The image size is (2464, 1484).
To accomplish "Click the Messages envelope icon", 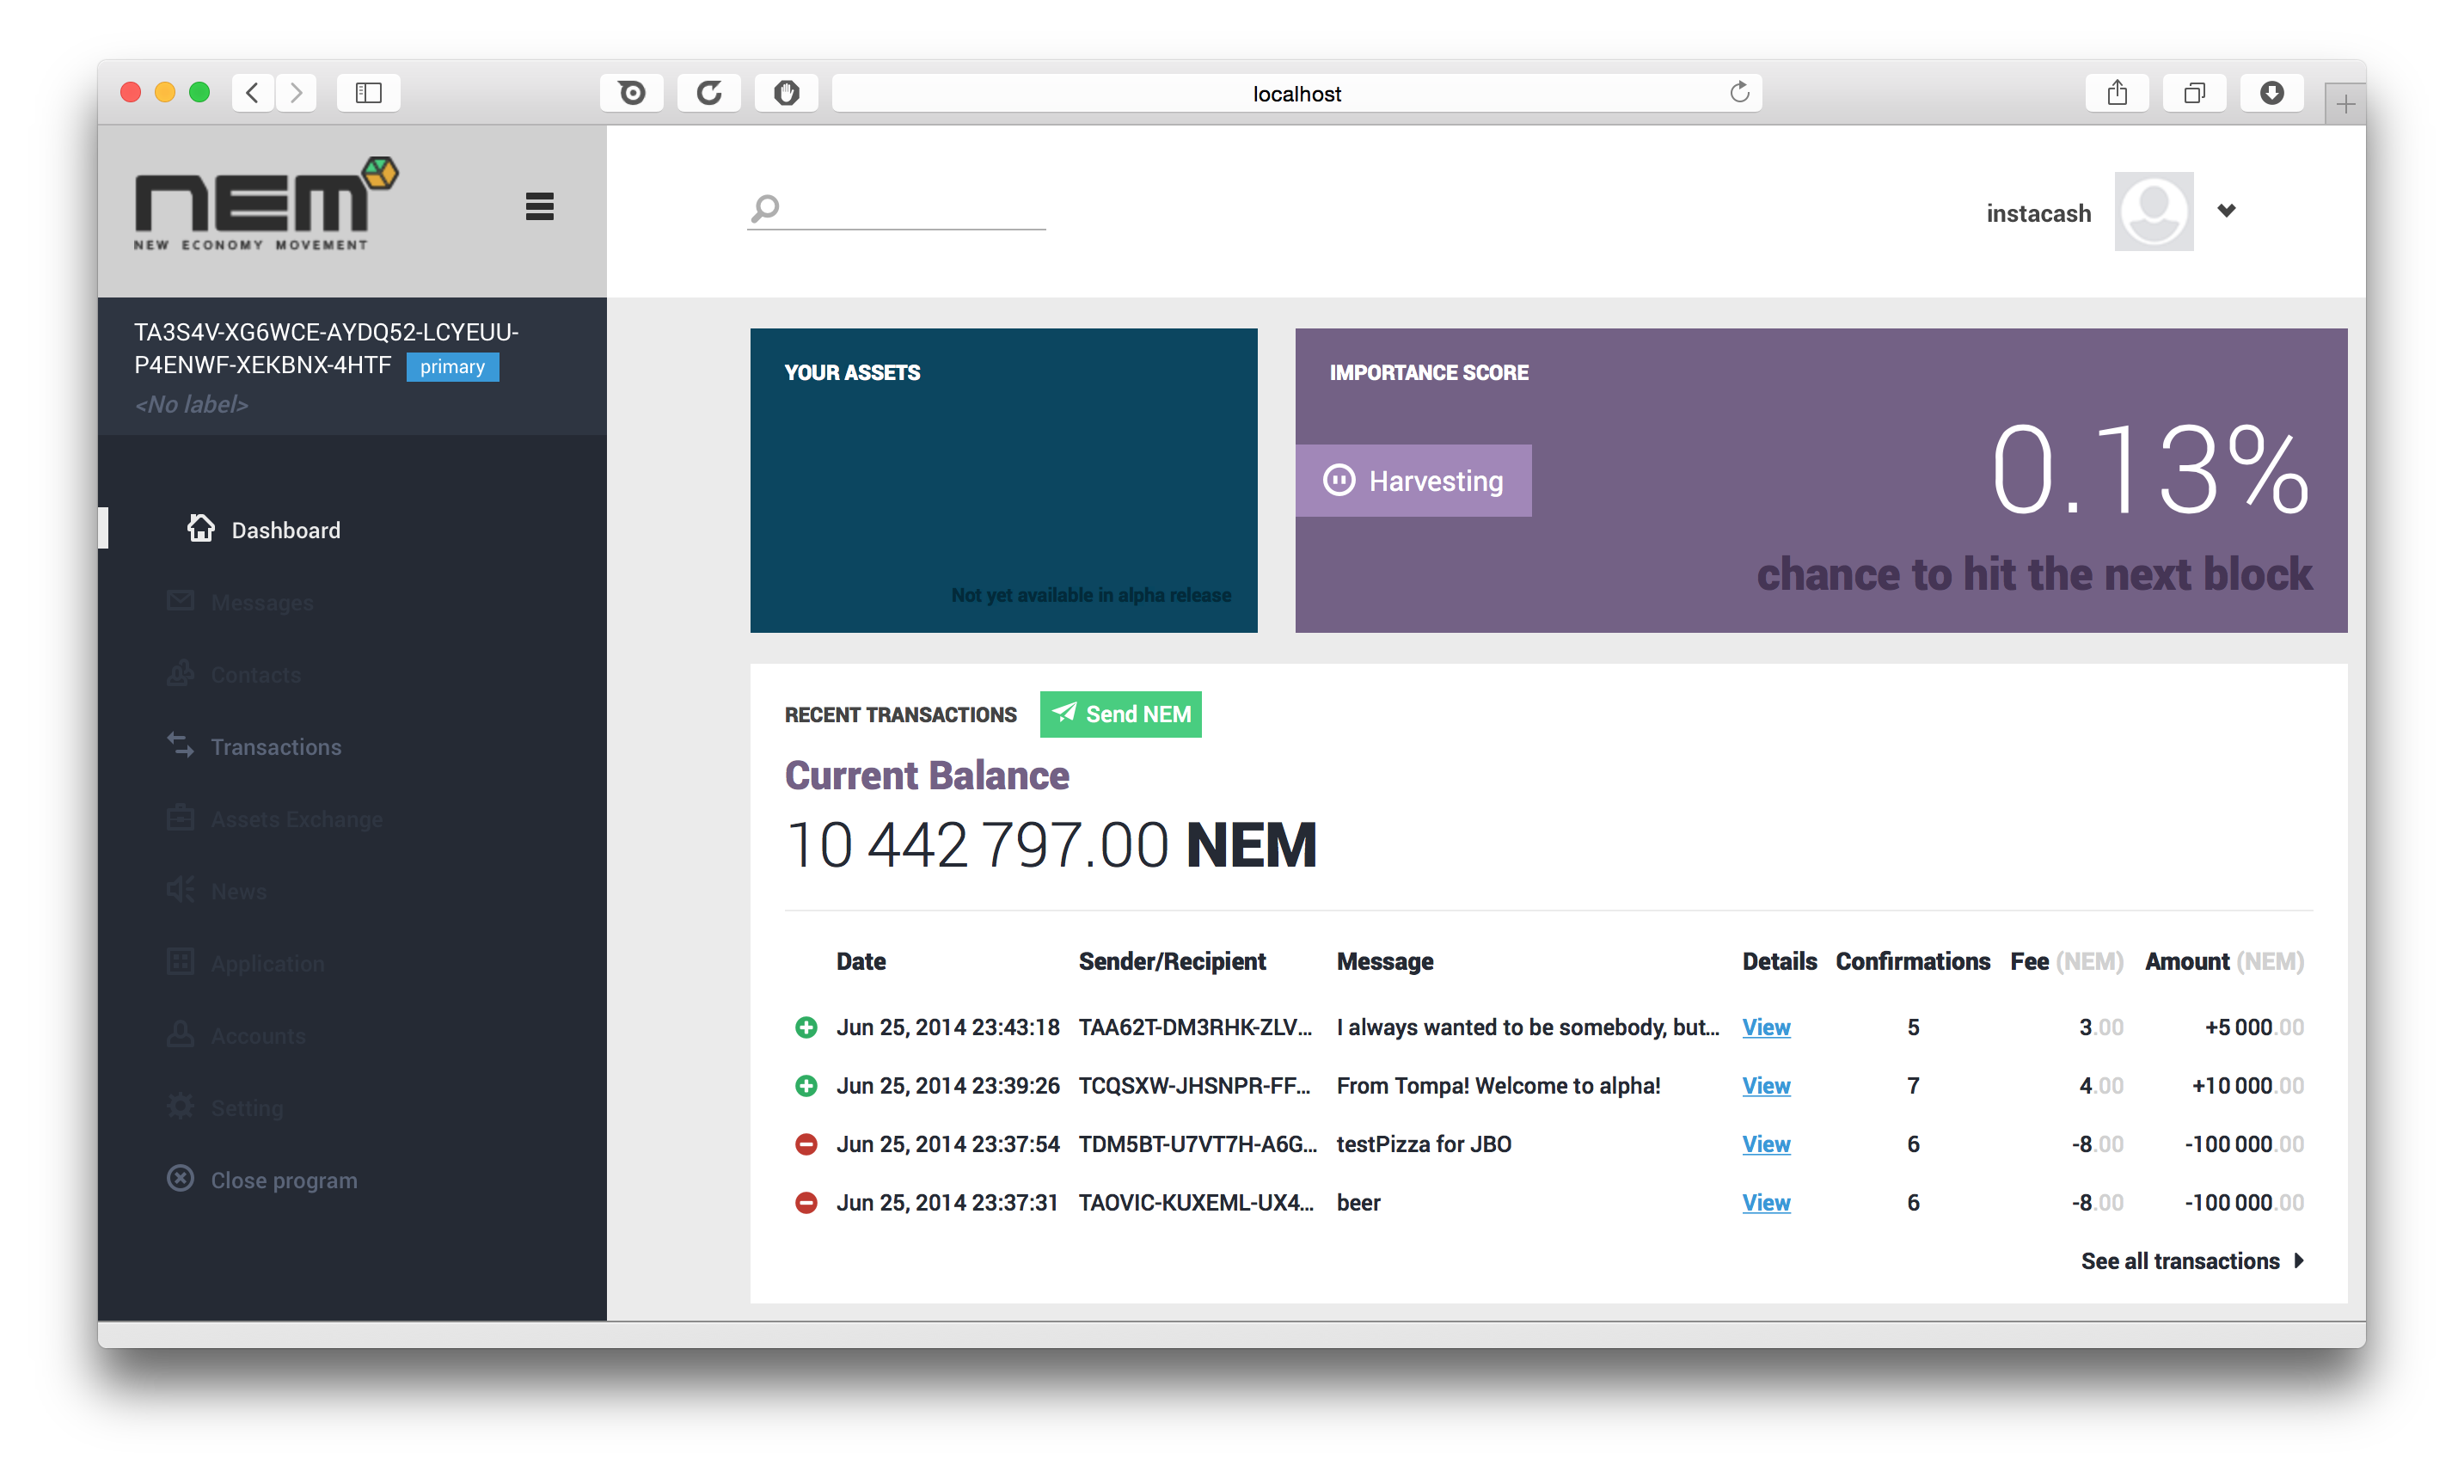I will coord(180,600).
